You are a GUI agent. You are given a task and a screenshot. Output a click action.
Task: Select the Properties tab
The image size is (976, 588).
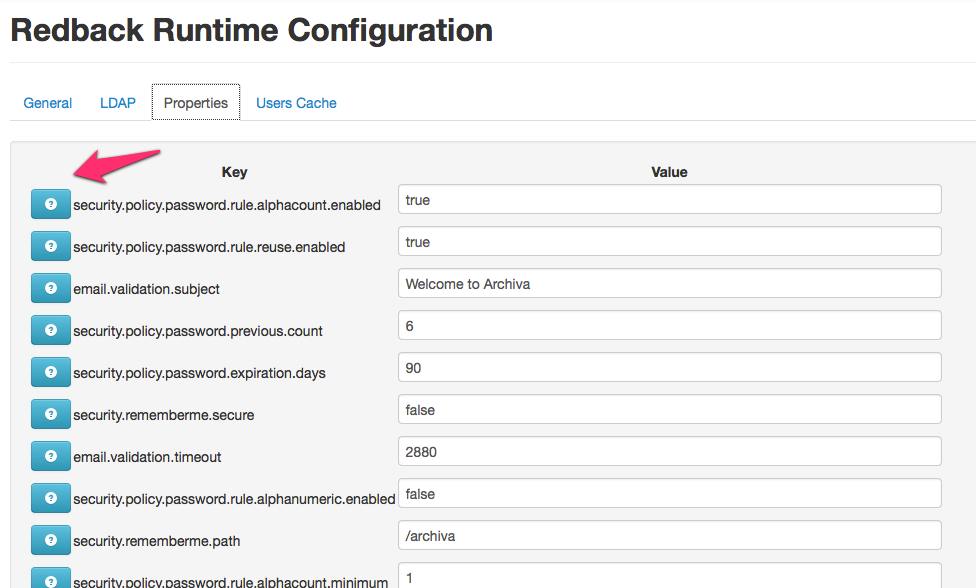196,103
